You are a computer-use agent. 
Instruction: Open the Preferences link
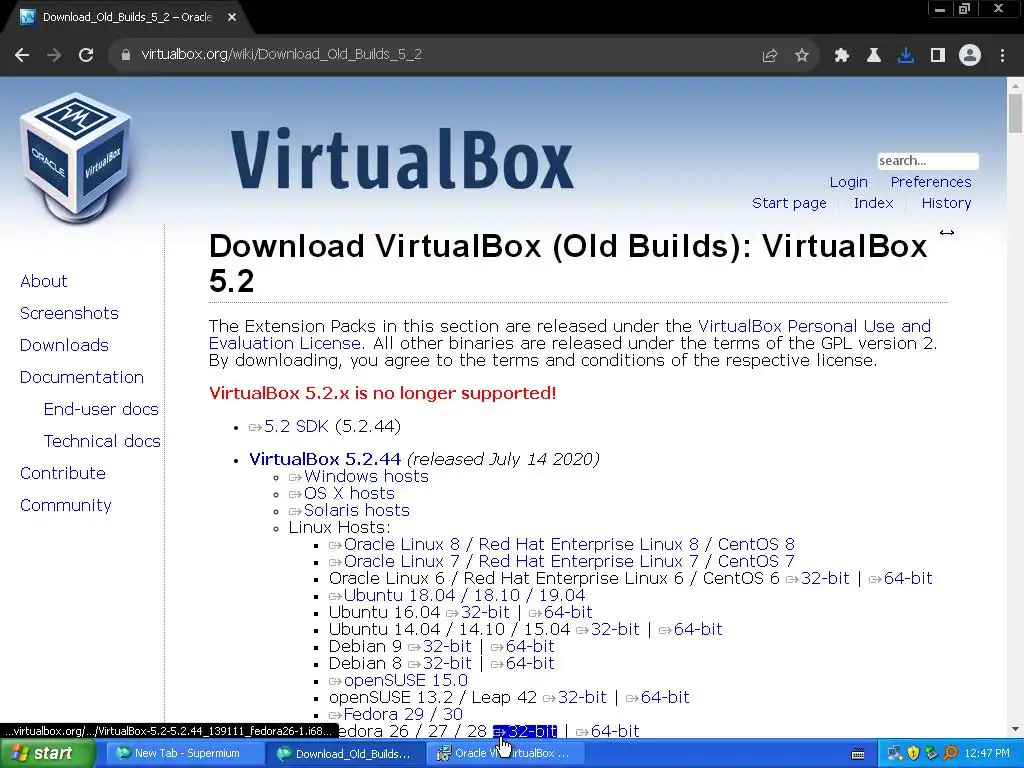point(931,182)
